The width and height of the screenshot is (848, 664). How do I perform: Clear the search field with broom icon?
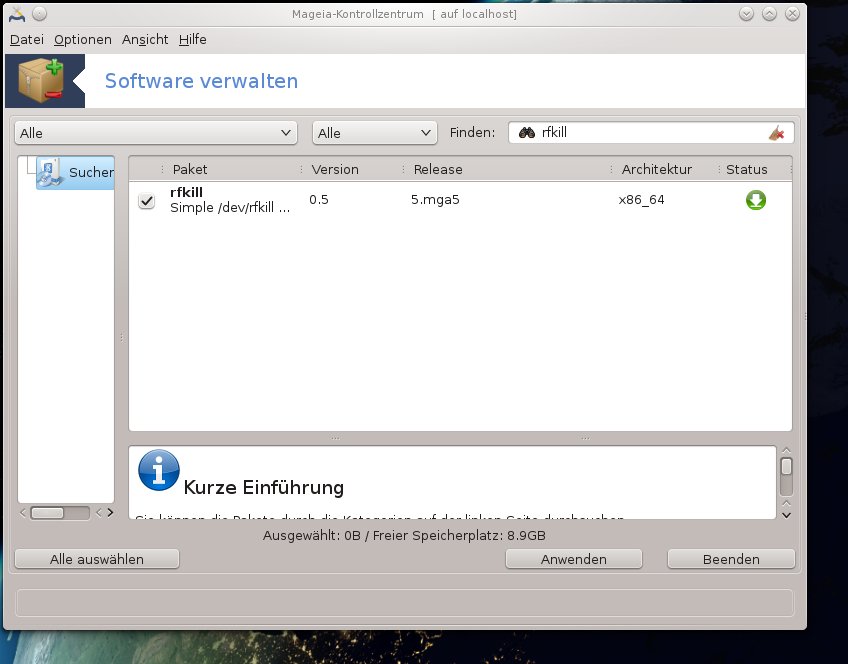point(777,132)
